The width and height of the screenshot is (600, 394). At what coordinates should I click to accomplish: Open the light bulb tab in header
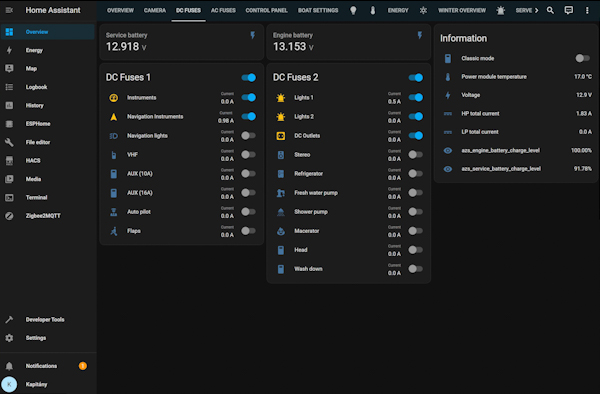(x=353, y=10)
